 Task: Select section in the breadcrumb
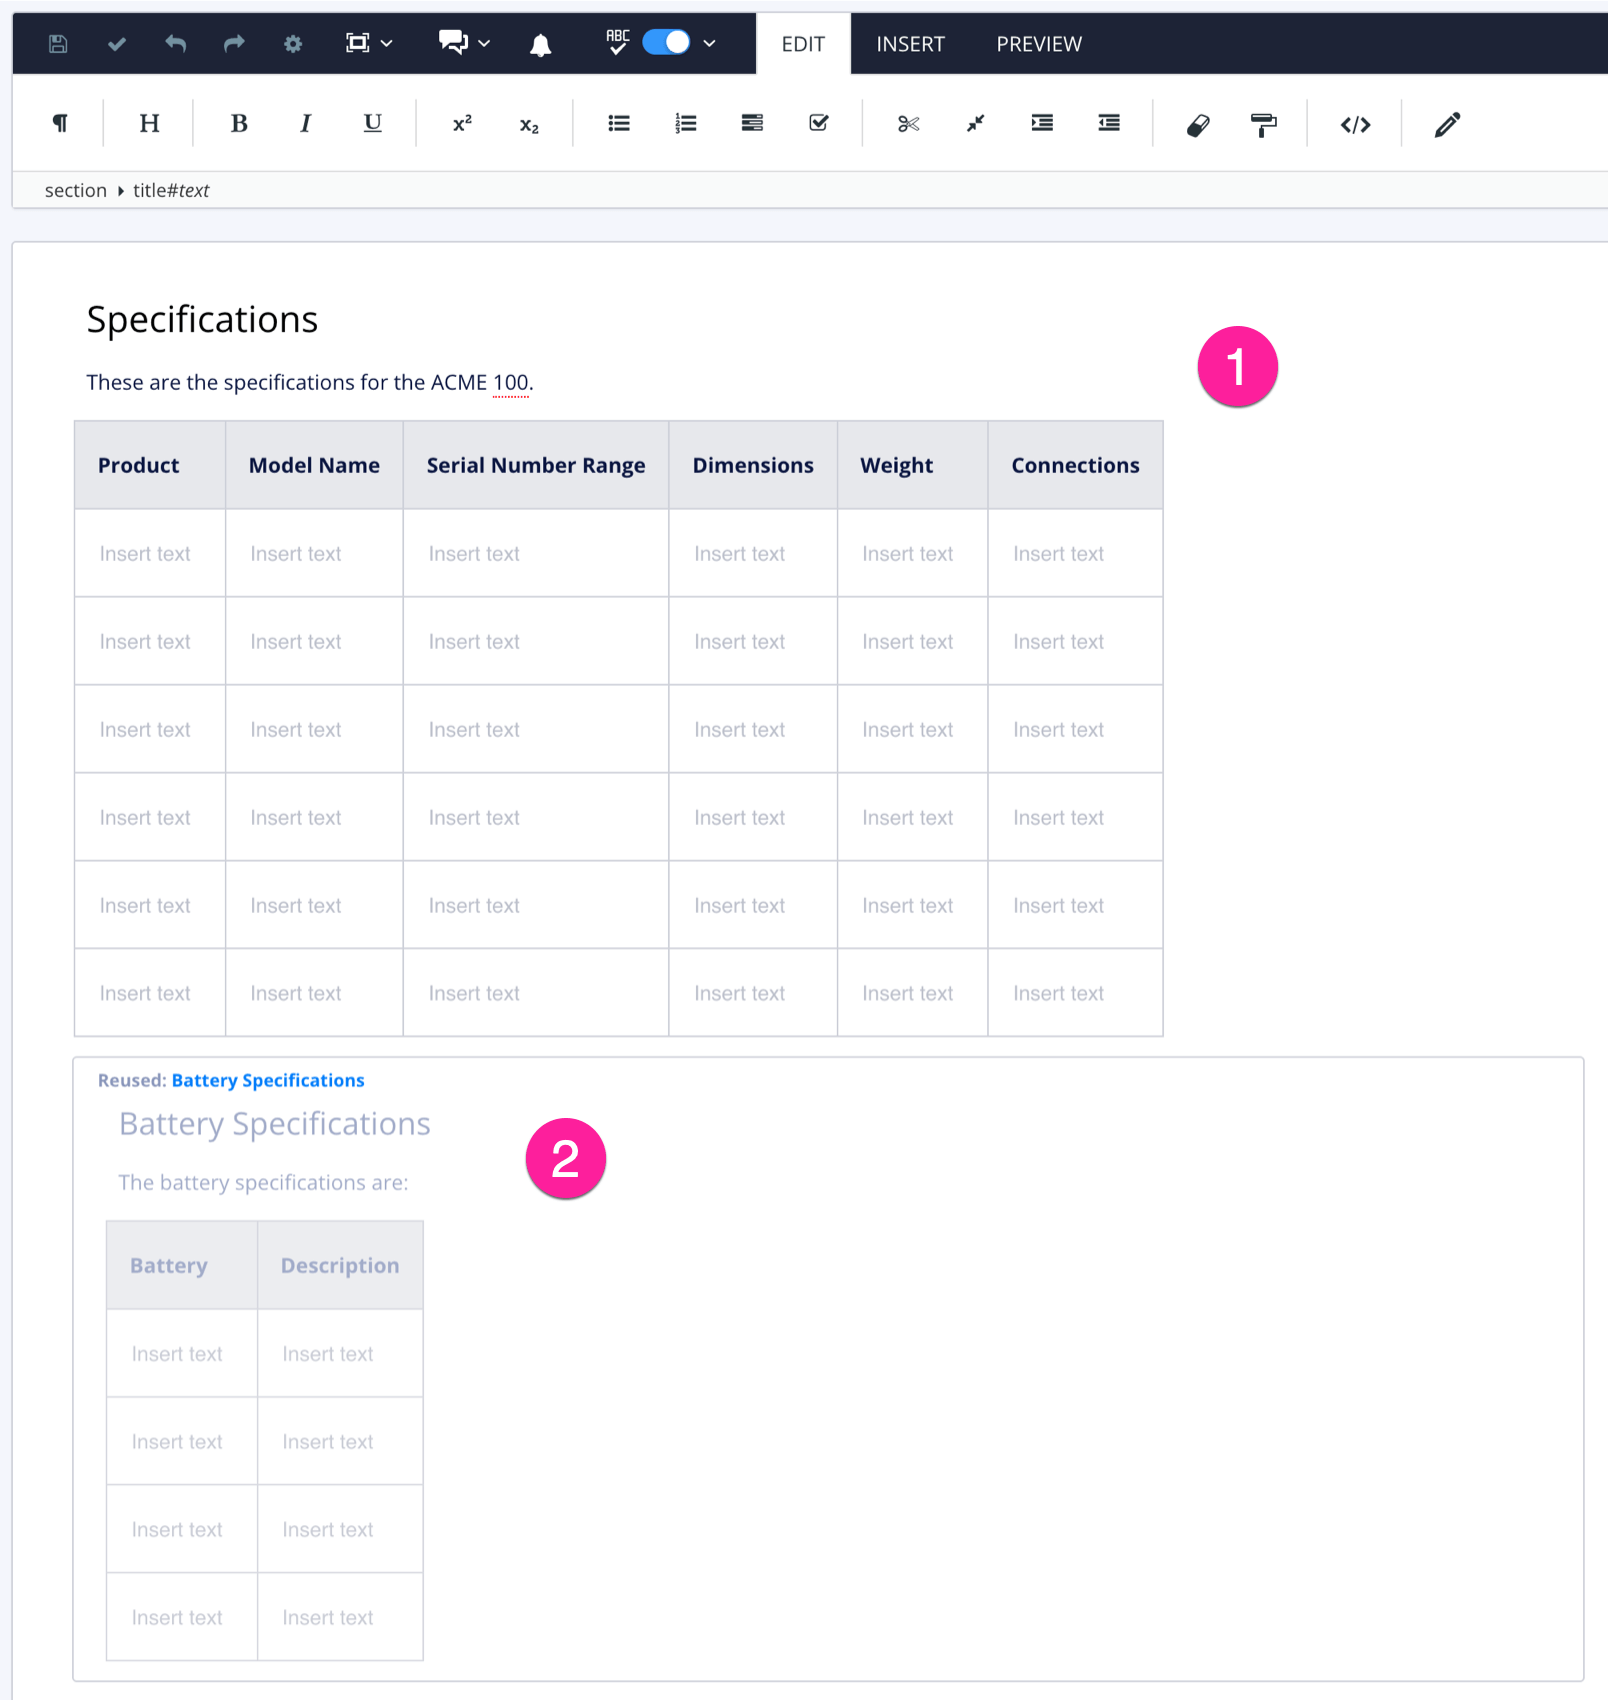pyautogui.click(x=75, y=190)
